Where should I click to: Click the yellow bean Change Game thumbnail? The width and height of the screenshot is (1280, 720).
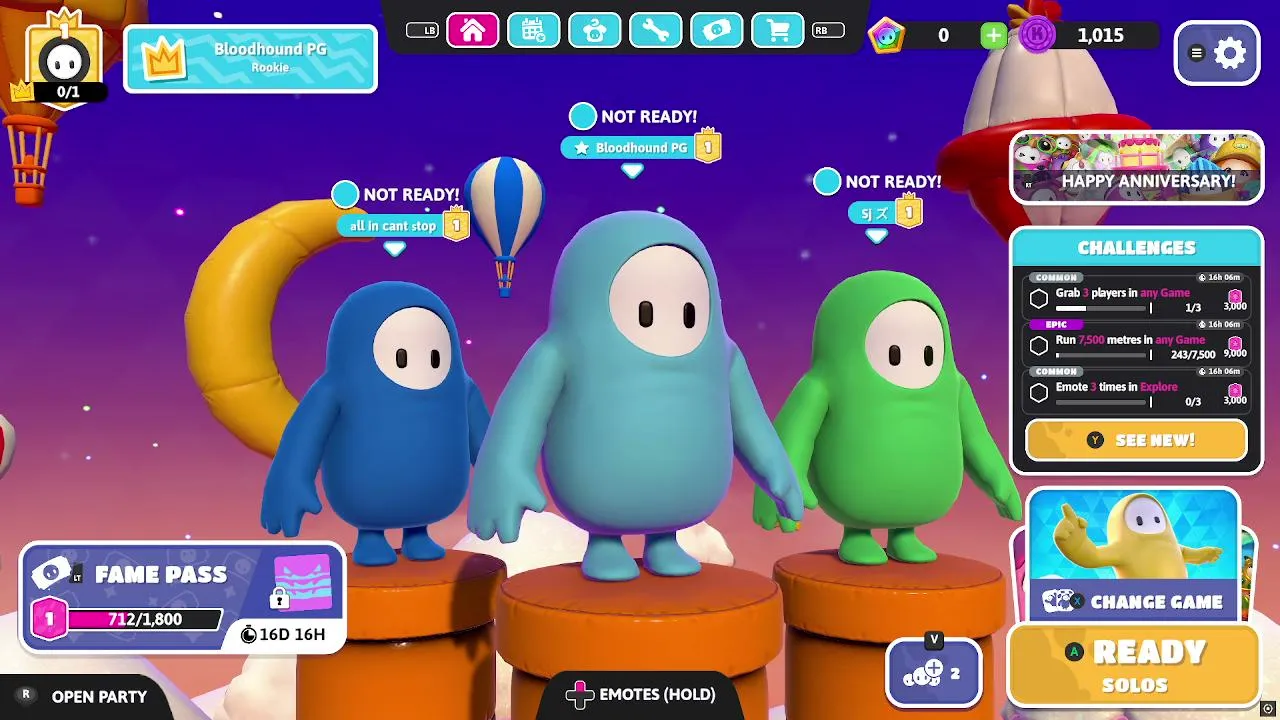[1134, 537]
